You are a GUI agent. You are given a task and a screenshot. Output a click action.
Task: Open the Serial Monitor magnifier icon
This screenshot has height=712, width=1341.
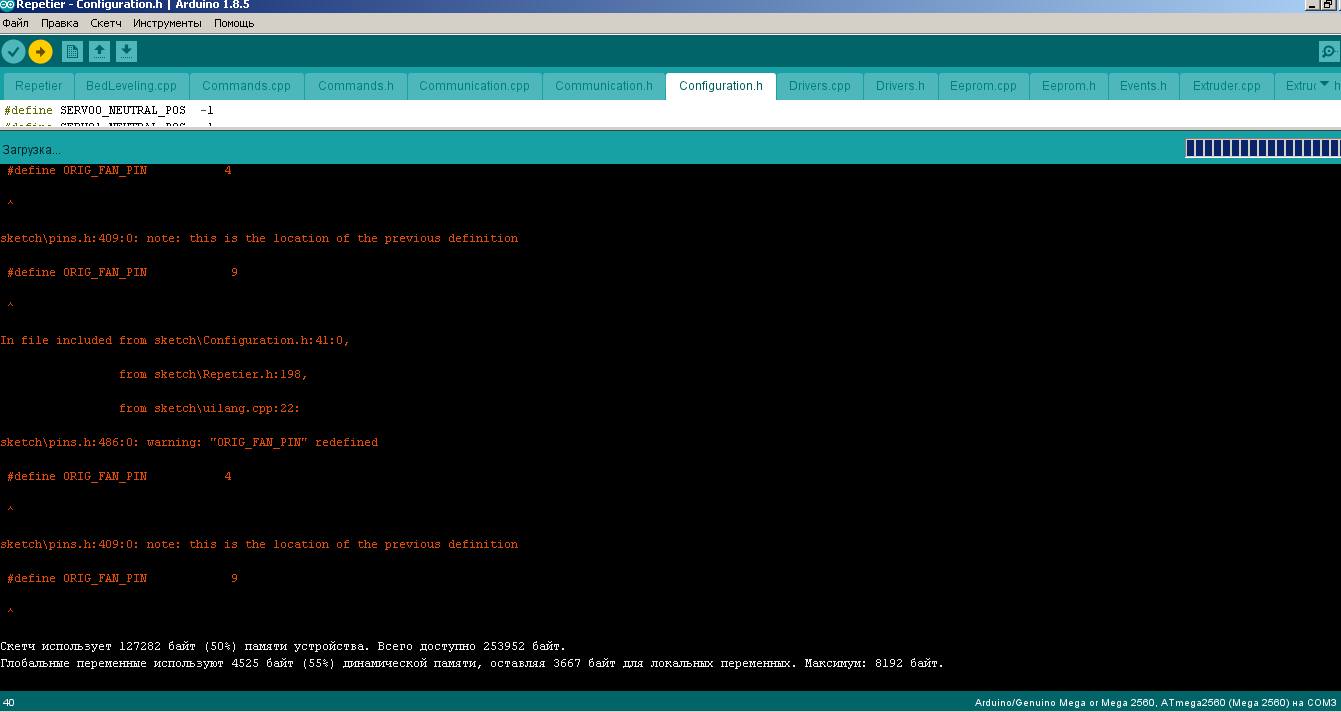click(1328, 52)
